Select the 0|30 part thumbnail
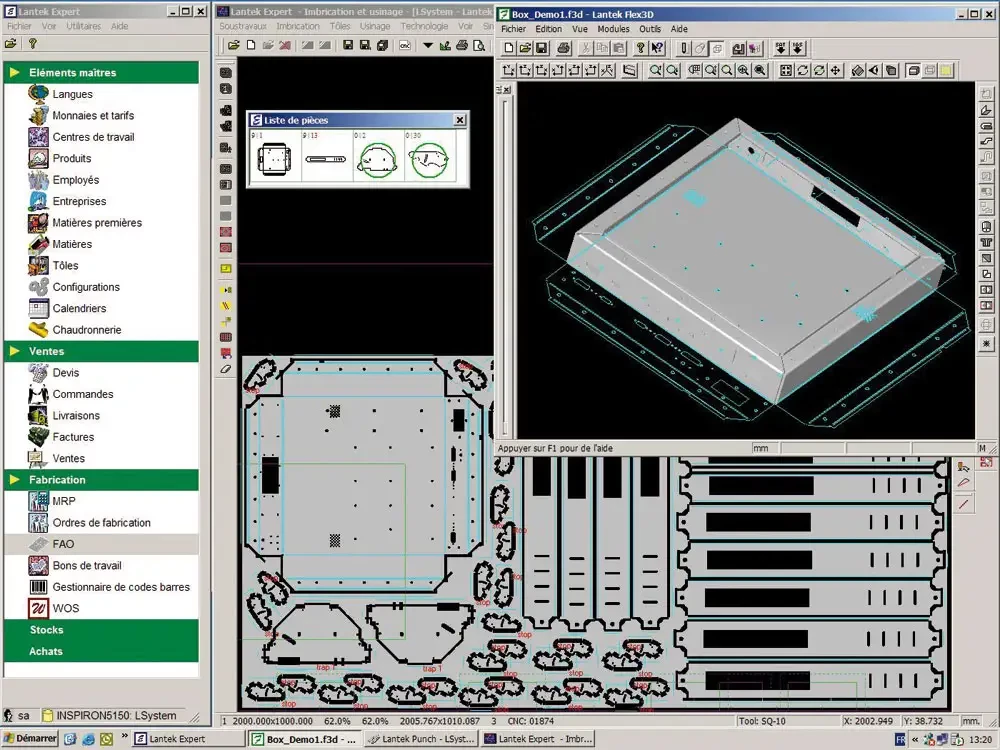Image resolution: width=1000 pixels, height=750 pixels. pos(429,157)
